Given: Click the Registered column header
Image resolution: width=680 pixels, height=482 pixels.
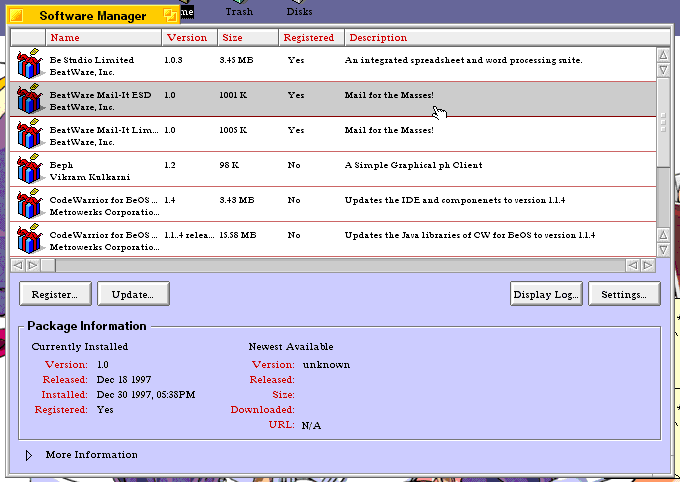Looking at the screenshot, I should 308,38.
